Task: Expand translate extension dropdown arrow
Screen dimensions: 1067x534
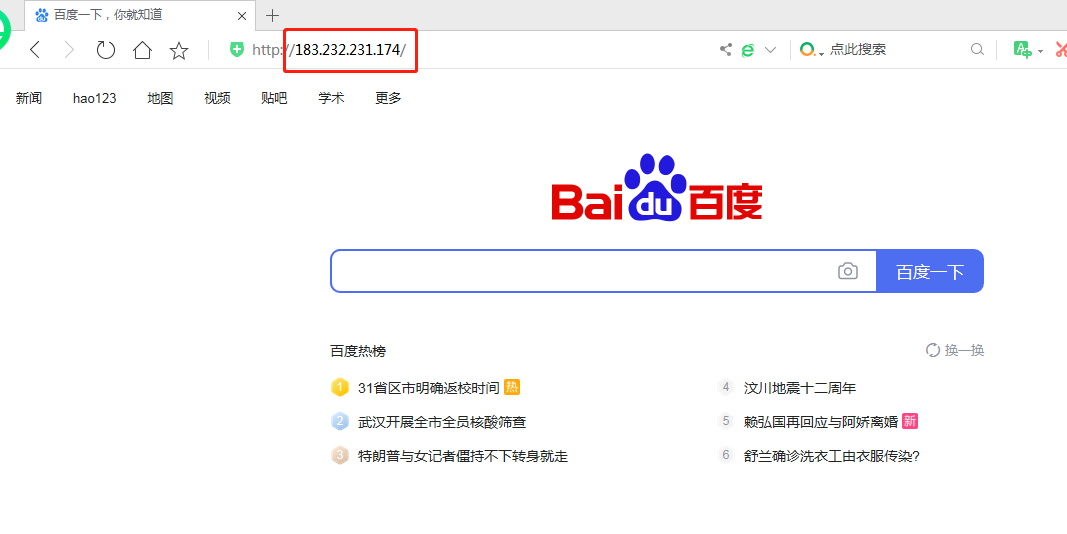Action: pos(1040,51)
